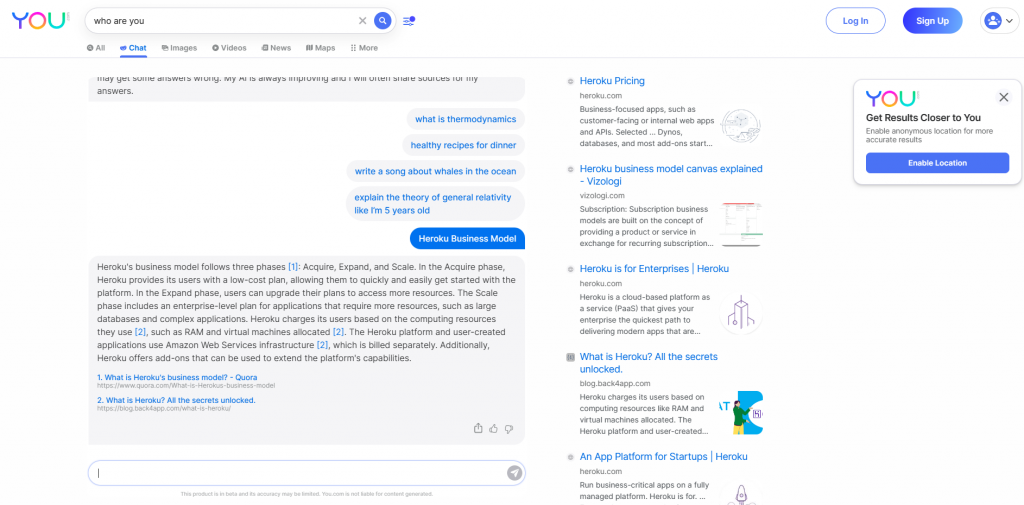Clear the search box with the X icon
This screenshot has width=1024, height=505.
[x=362, y=21]
